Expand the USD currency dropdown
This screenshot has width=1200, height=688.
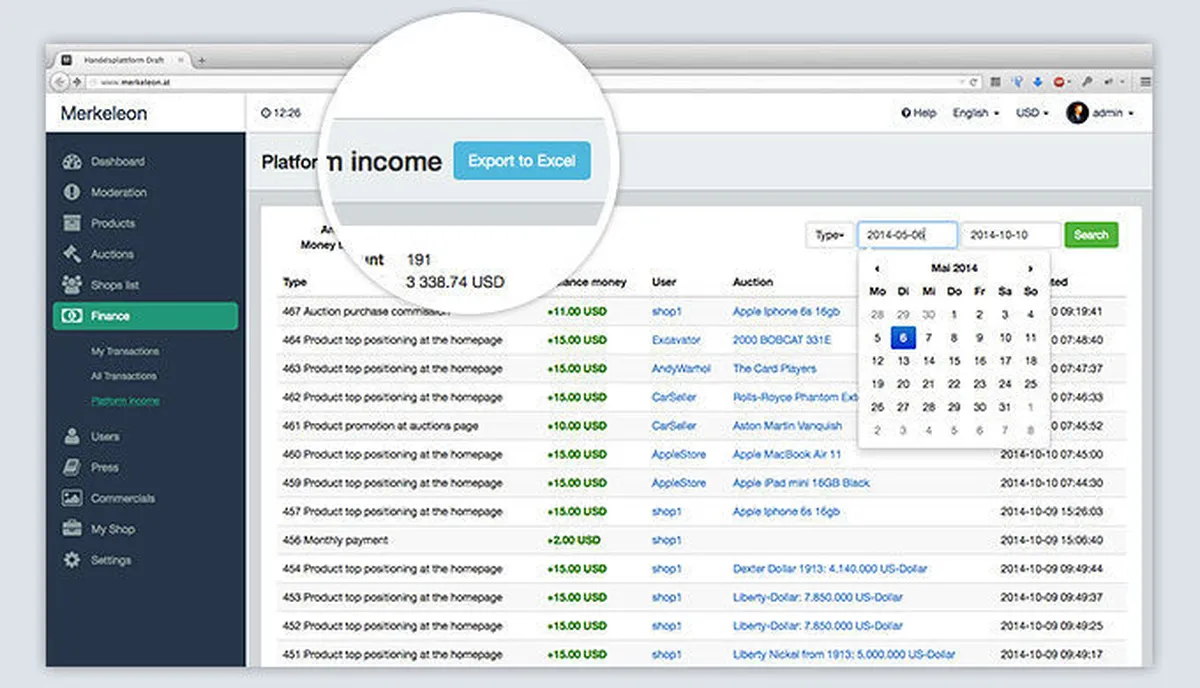tap(1032, 113)
